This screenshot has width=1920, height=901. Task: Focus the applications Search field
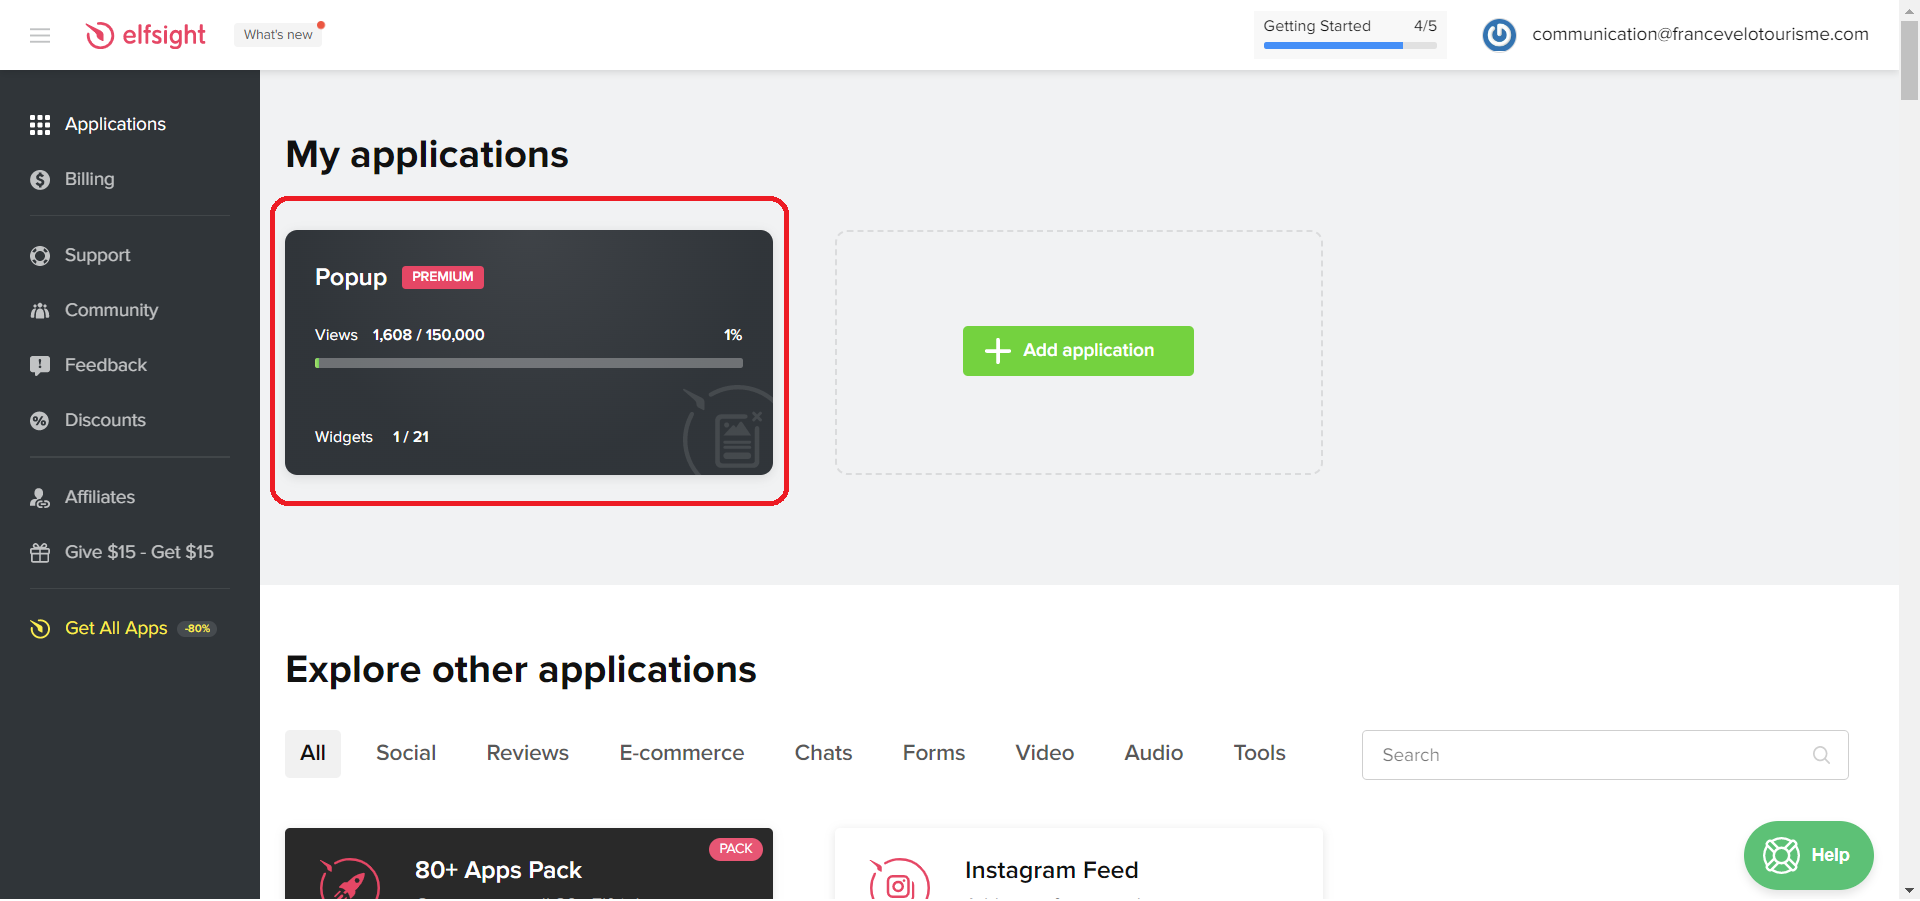1590,756
